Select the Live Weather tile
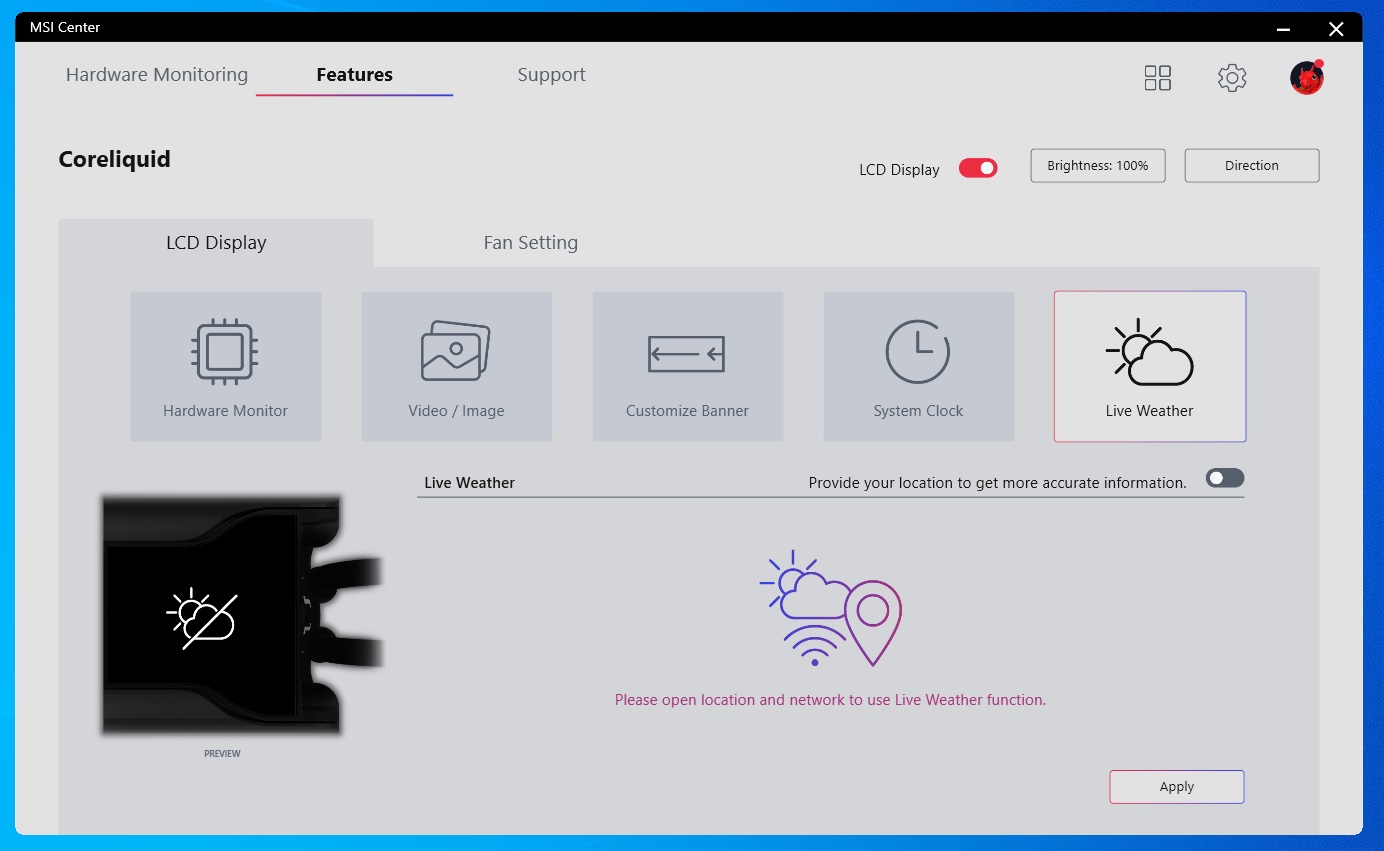The width and height of the screenshot is (1384, 851). [1149, 366]
